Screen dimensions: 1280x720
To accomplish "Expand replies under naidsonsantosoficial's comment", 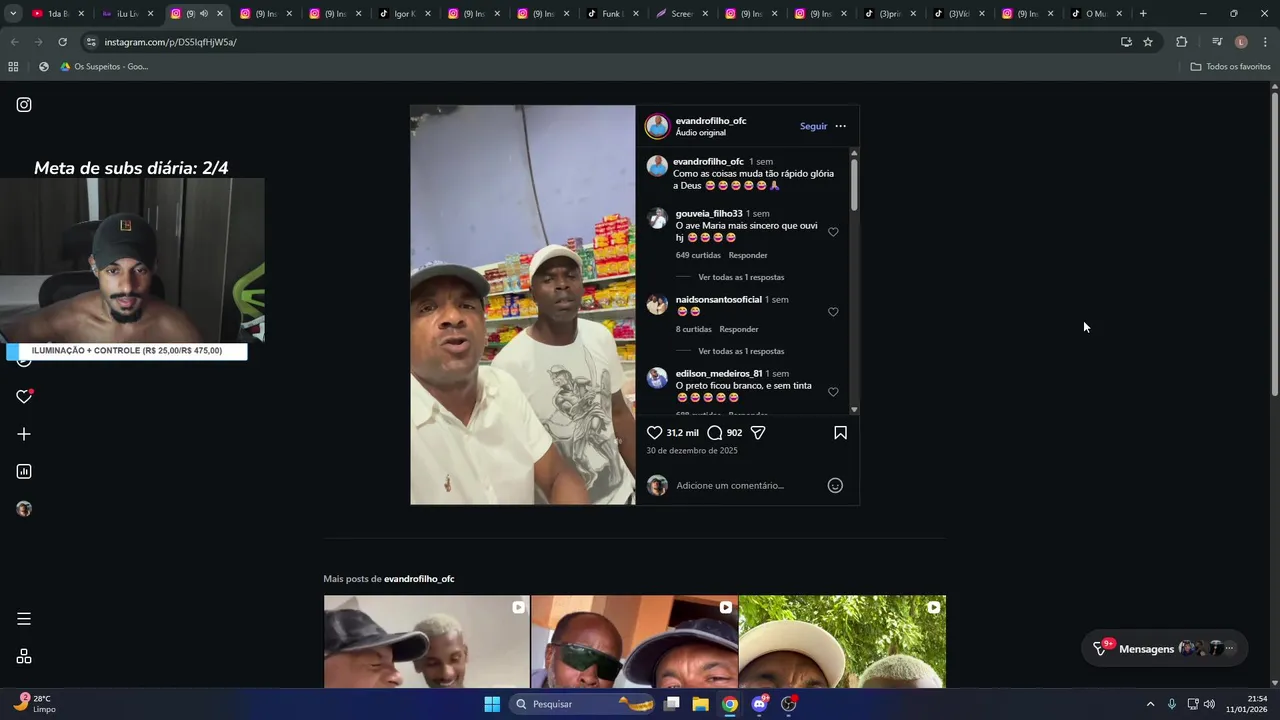I will pyautogui.click(x=740, y=351).
